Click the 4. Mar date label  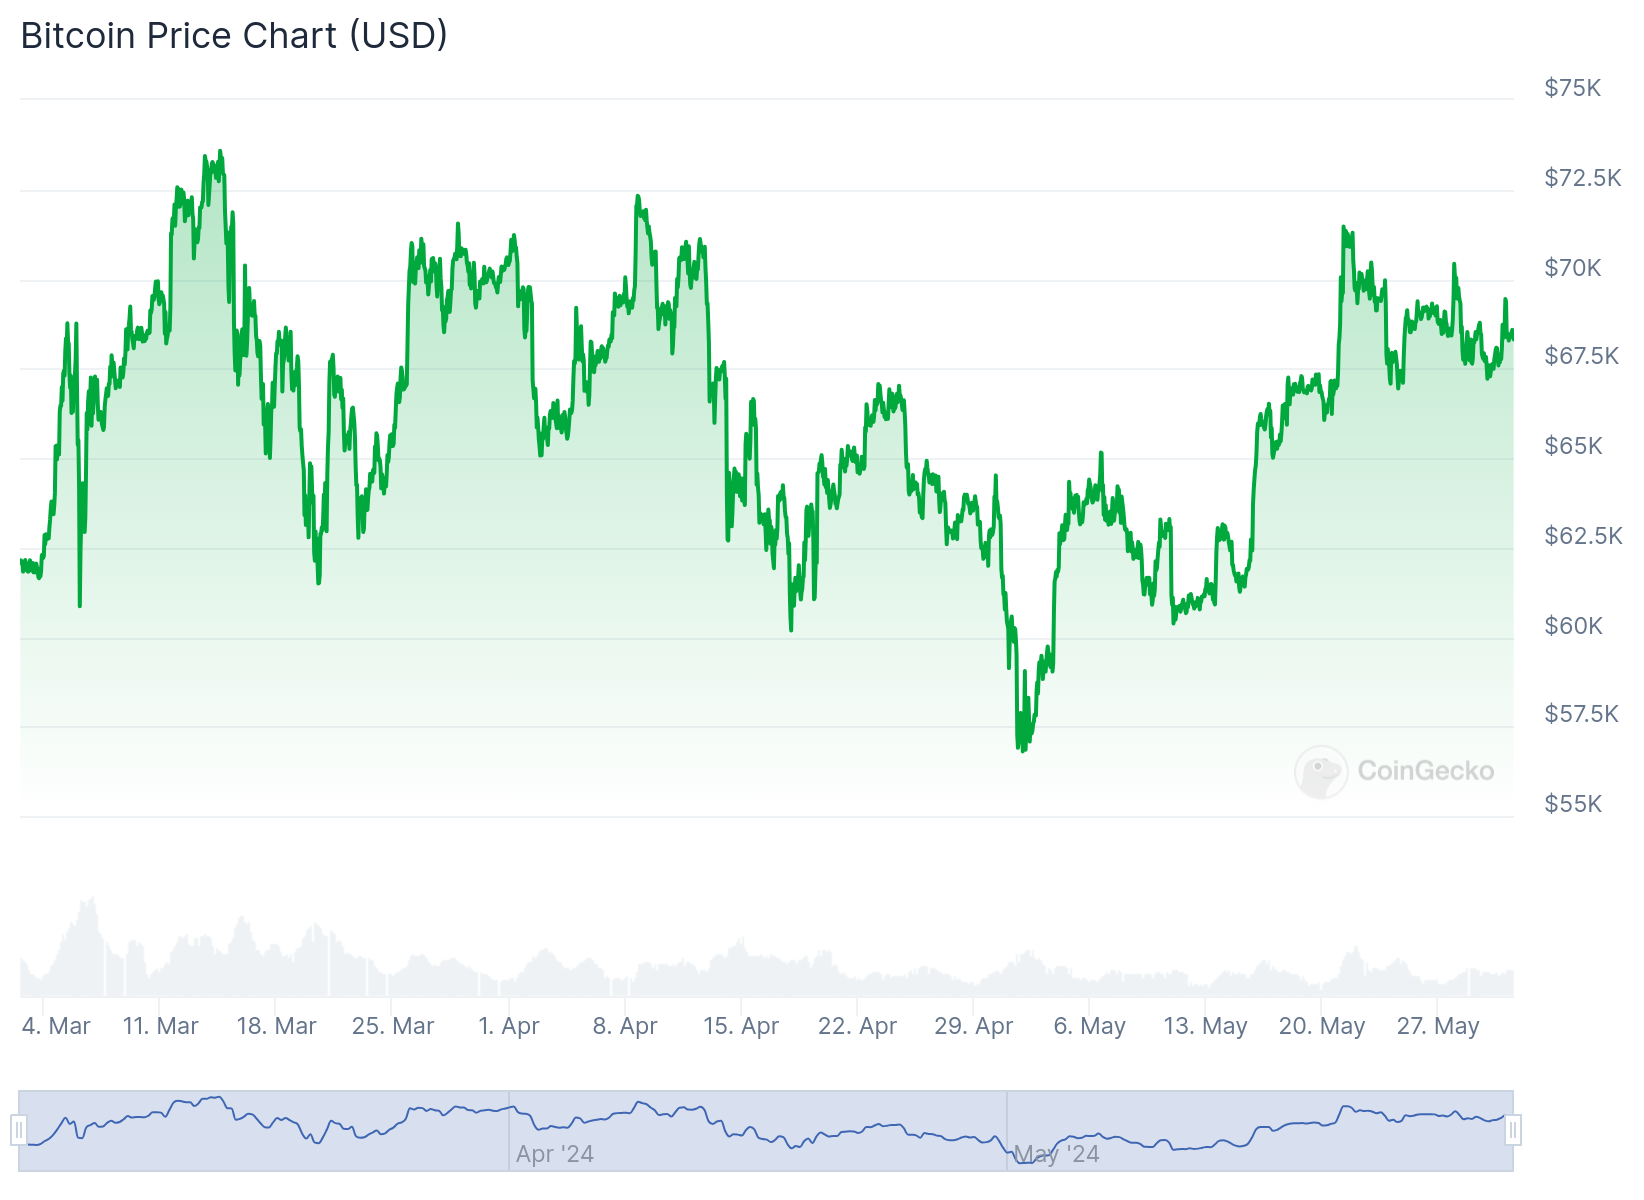pyautogui.click(x=56, y=1026)
